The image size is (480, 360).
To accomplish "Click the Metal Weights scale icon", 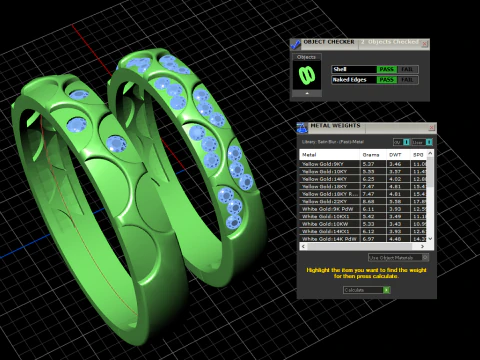I will [x=302, y=128].
